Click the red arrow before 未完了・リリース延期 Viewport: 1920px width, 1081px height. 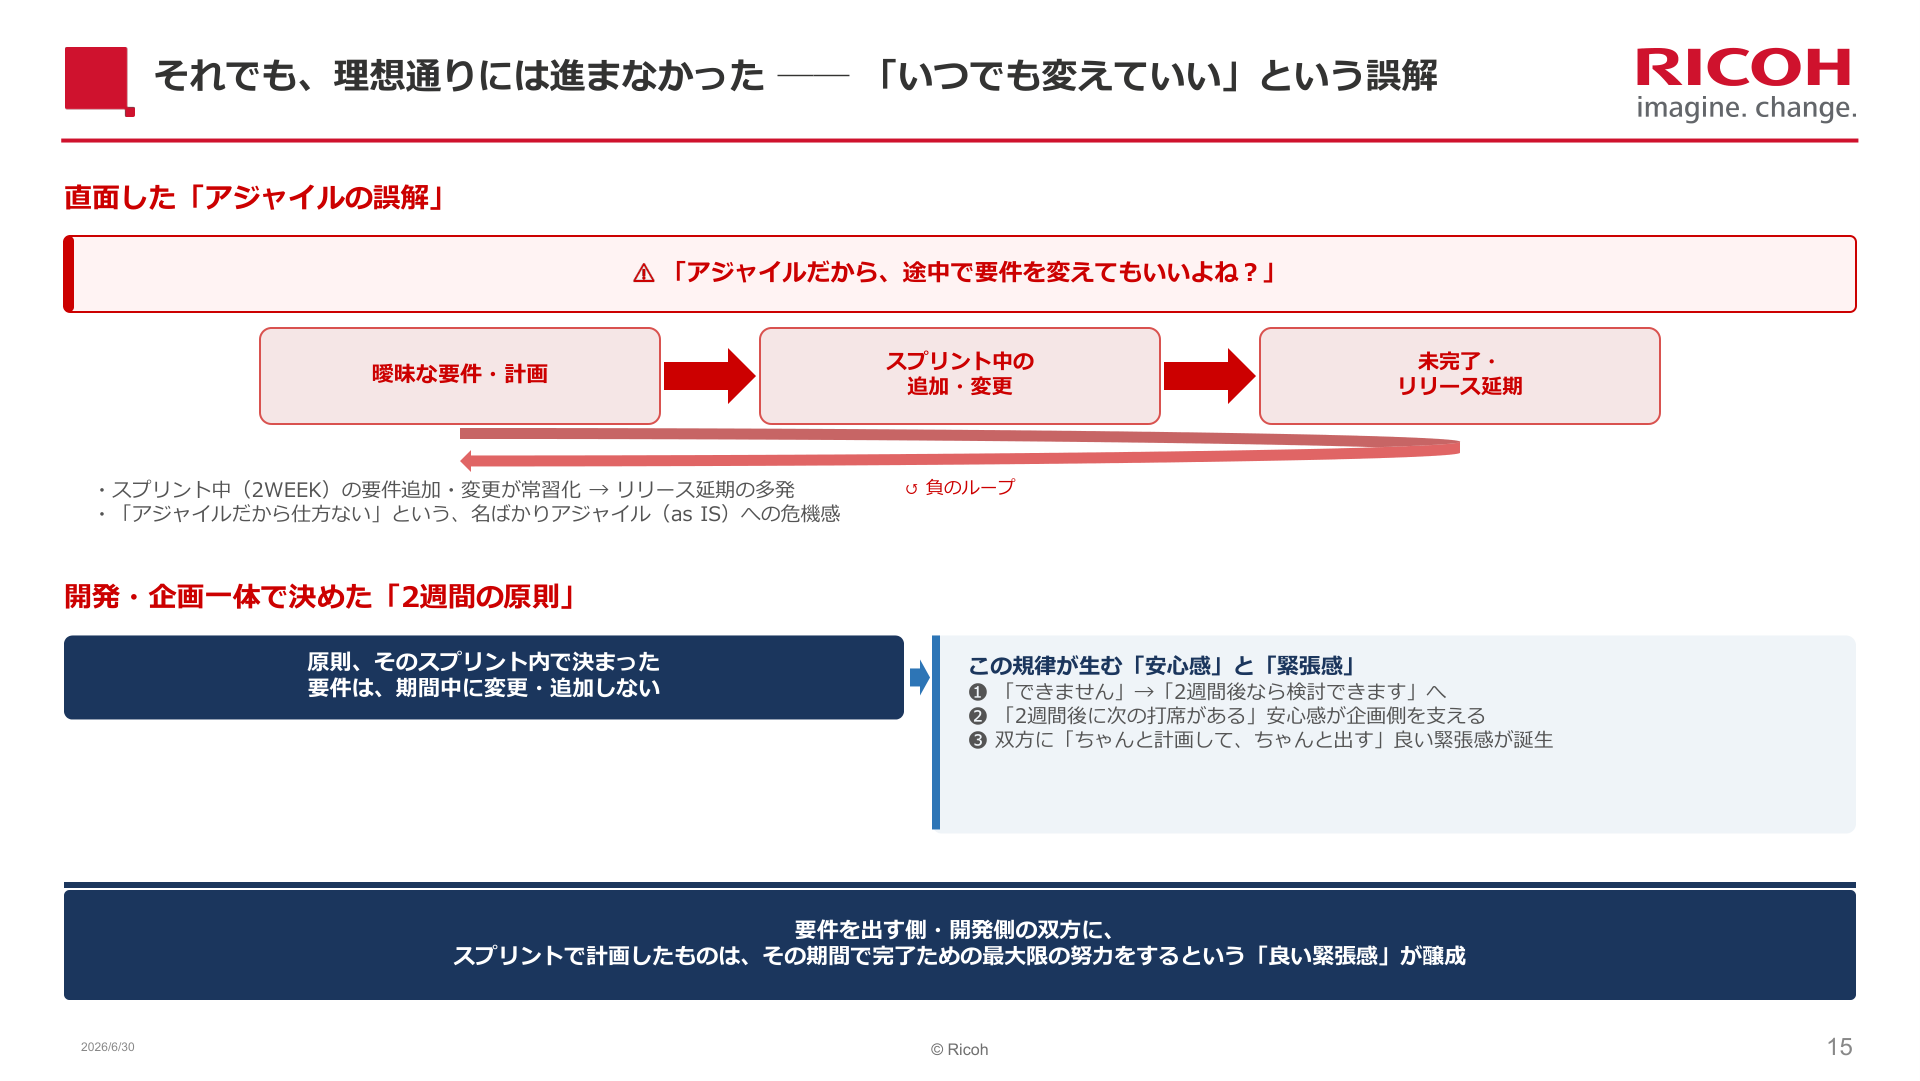point(1209,376)
